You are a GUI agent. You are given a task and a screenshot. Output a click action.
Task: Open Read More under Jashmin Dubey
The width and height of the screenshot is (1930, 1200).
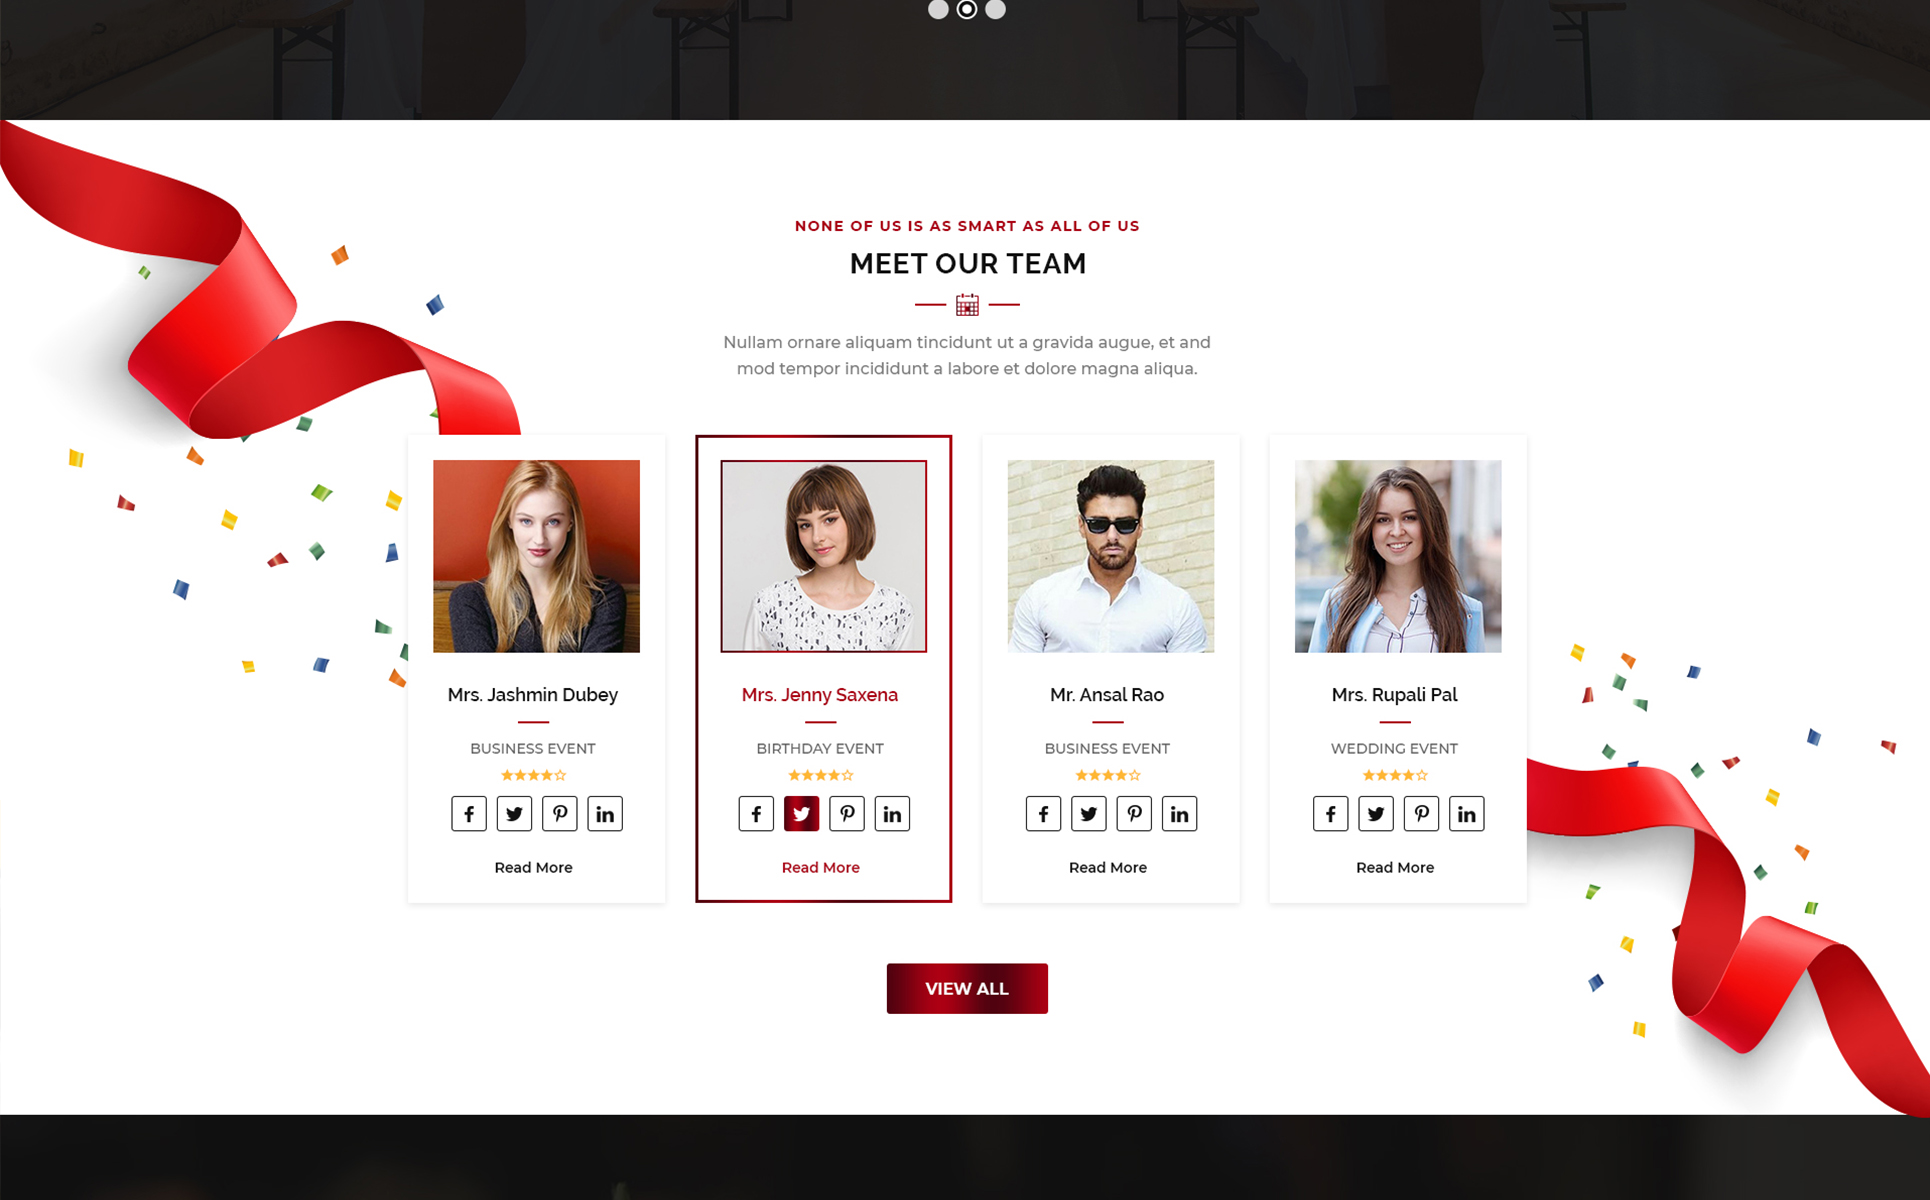[533, 868]
